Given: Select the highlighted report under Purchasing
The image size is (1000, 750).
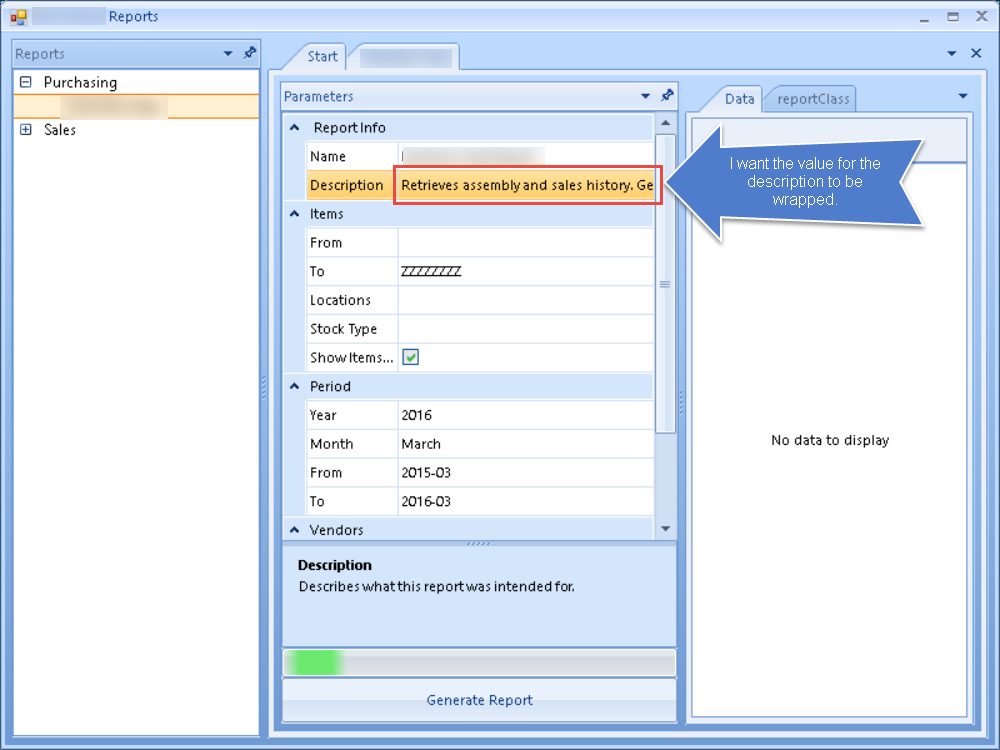Looking at the screenshot, I should (136, 107).
